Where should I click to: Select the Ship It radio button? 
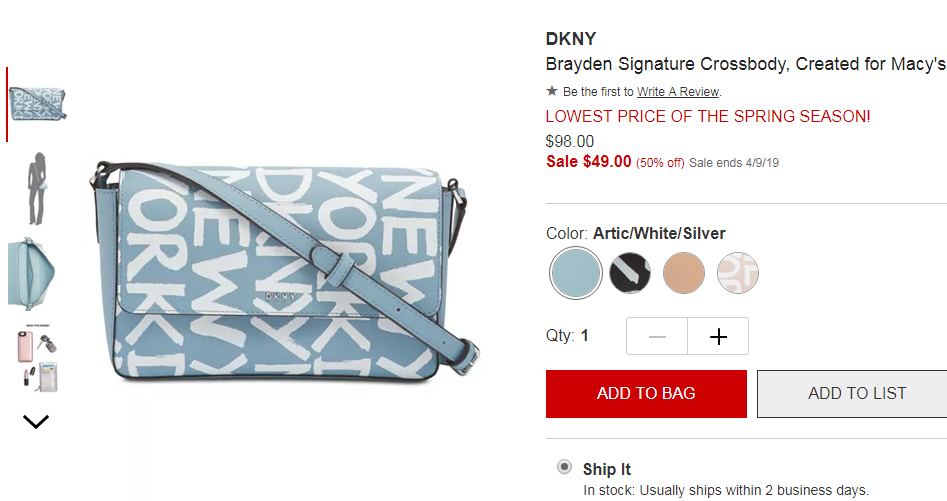pos(564,467)
